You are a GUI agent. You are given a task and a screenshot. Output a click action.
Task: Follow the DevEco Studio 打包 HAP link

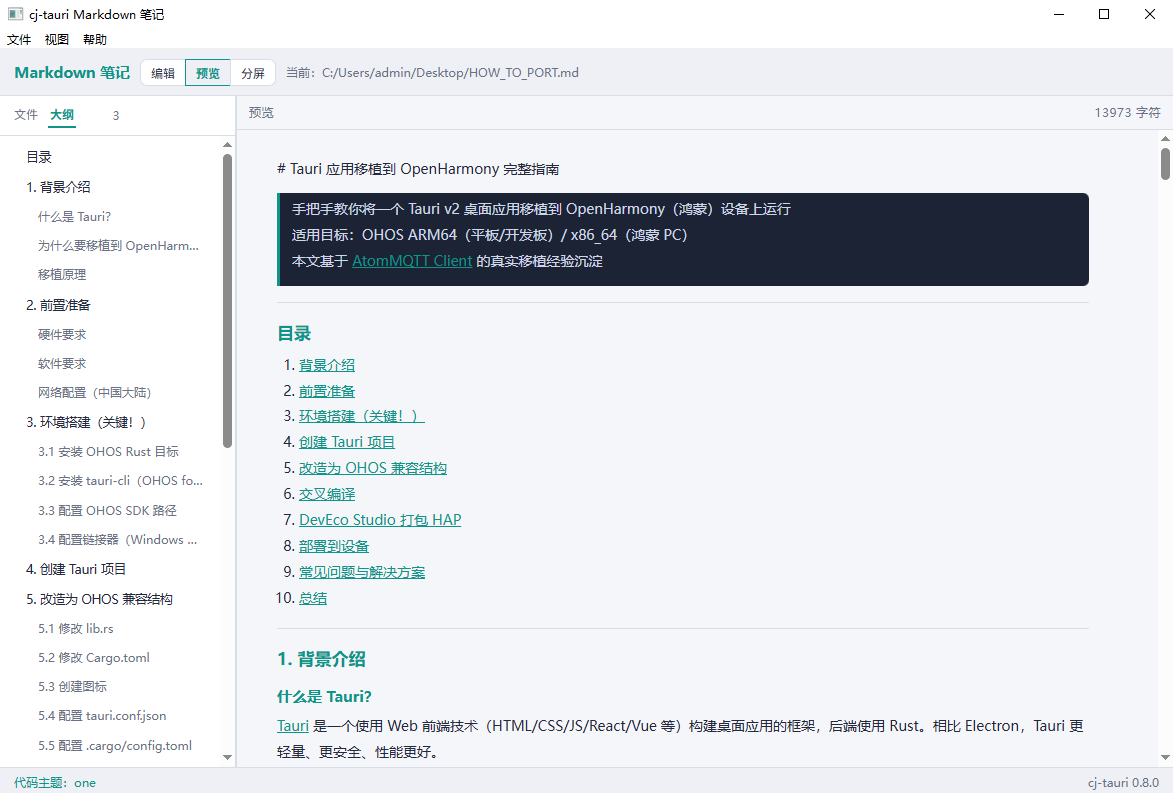click(380, 520)
